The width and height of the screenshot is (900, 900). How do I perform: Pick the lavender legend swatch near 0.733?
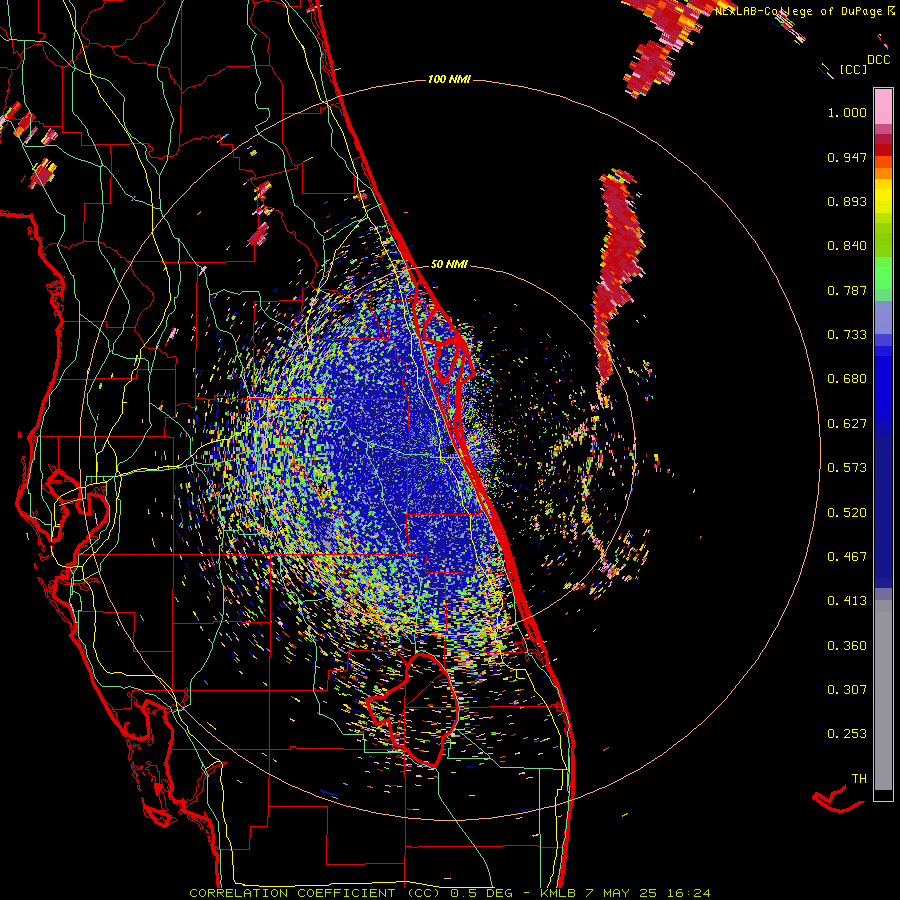pyautogui.click(x=883, y=317)
